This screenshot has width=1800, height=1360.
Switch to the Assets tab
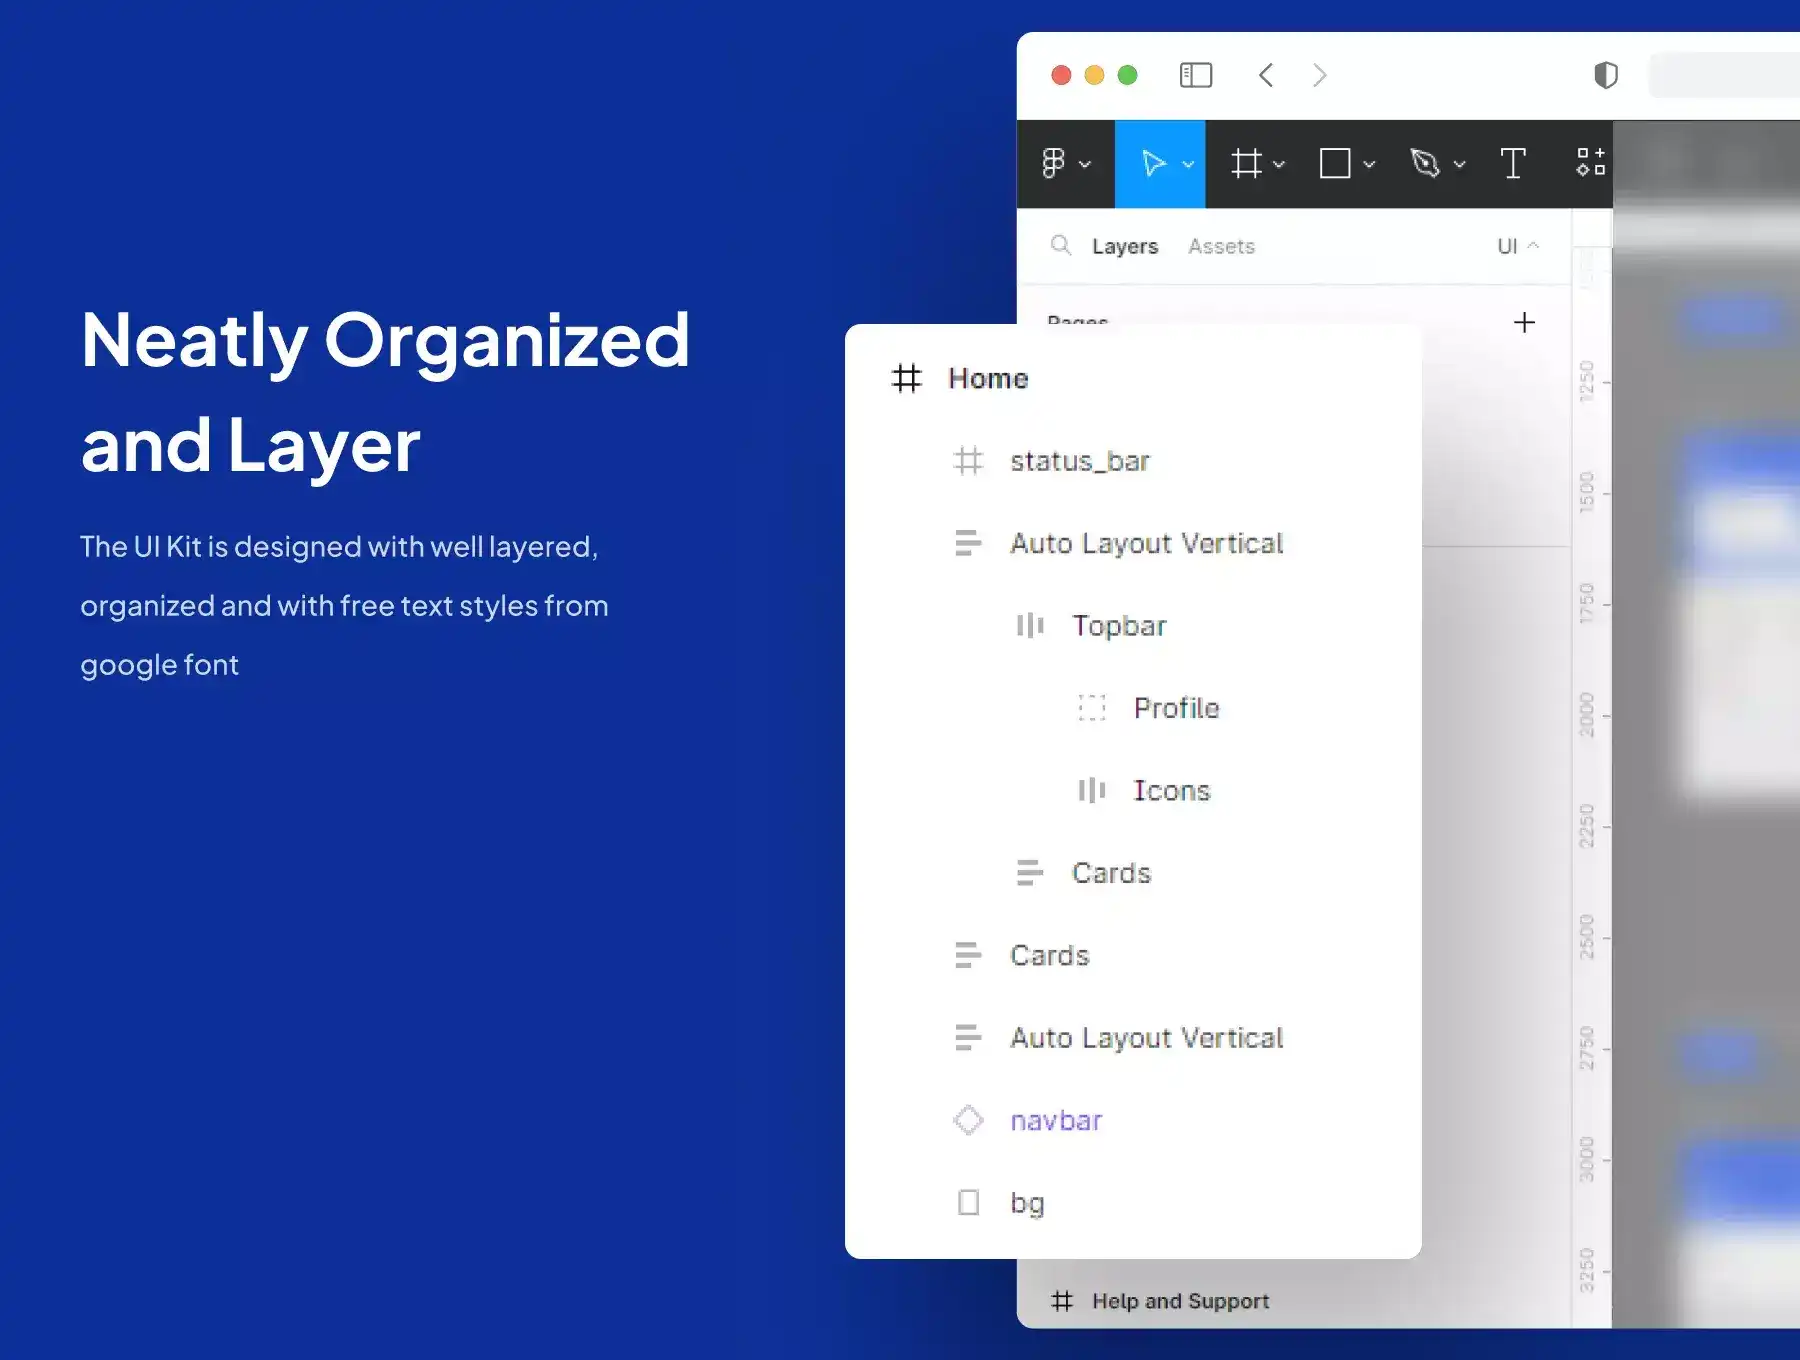tap(1221, 246)
